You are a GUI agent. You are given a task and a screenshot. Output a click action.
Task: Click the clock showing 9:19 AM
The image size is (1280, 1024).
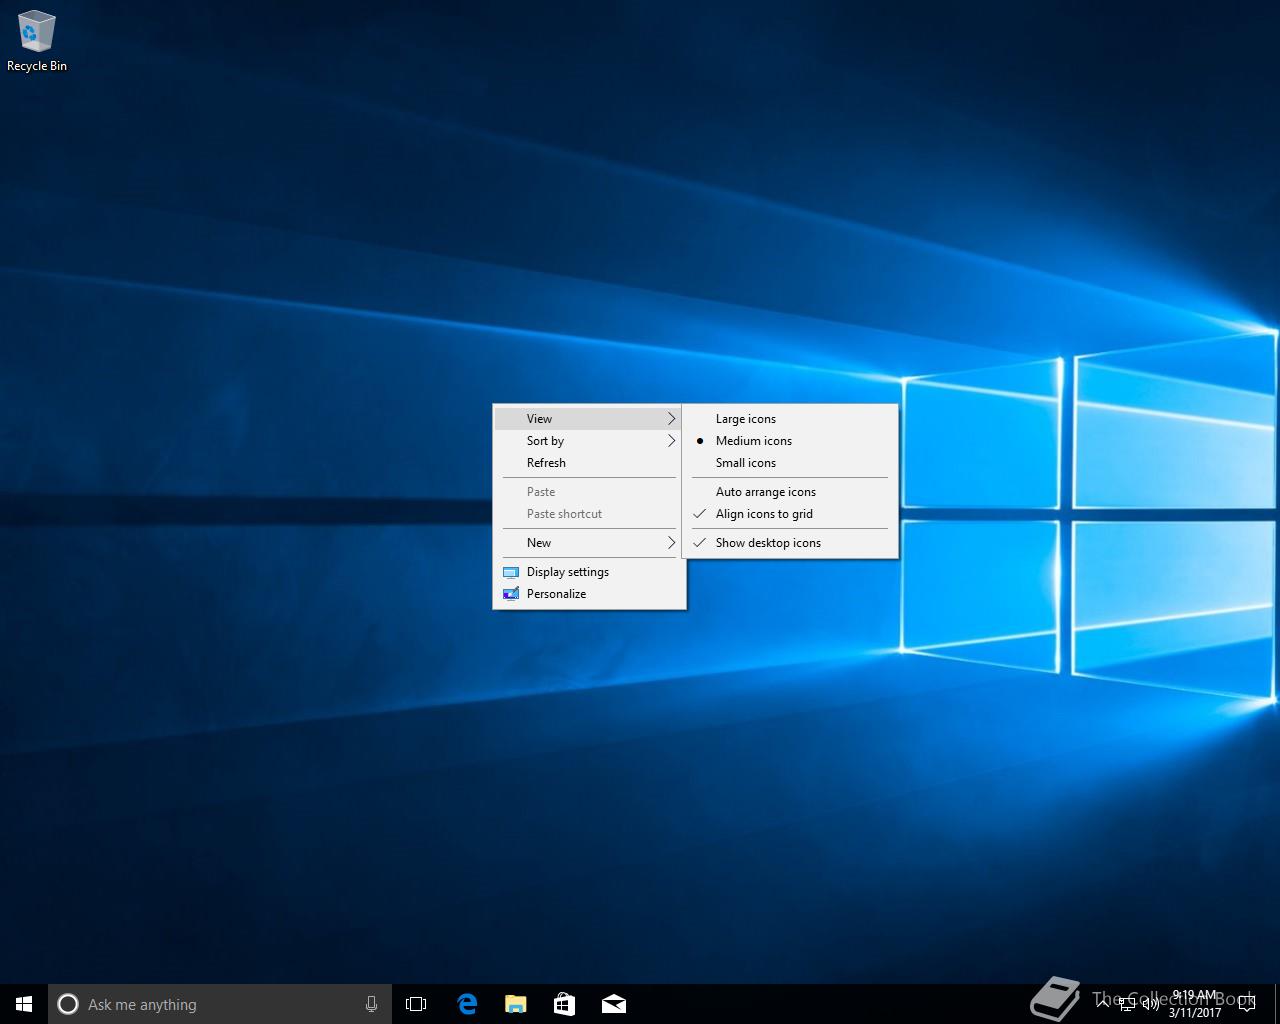click(1195, 1004)
